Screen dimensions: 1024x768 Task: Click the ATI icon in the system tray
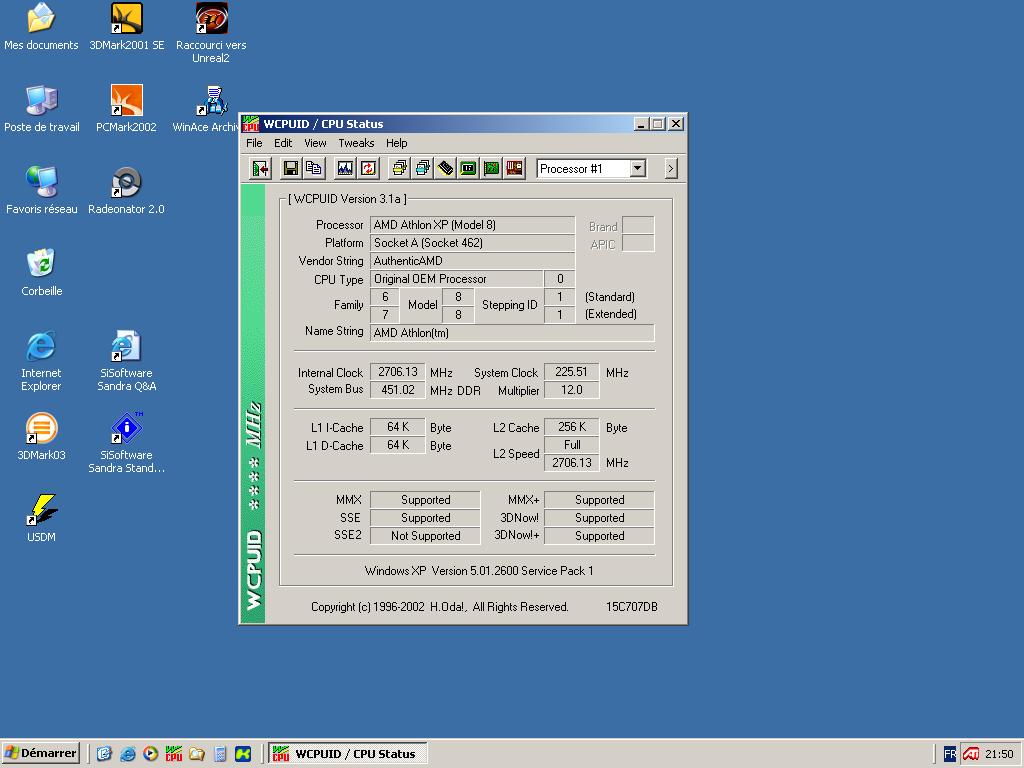[x=970, y=754]
